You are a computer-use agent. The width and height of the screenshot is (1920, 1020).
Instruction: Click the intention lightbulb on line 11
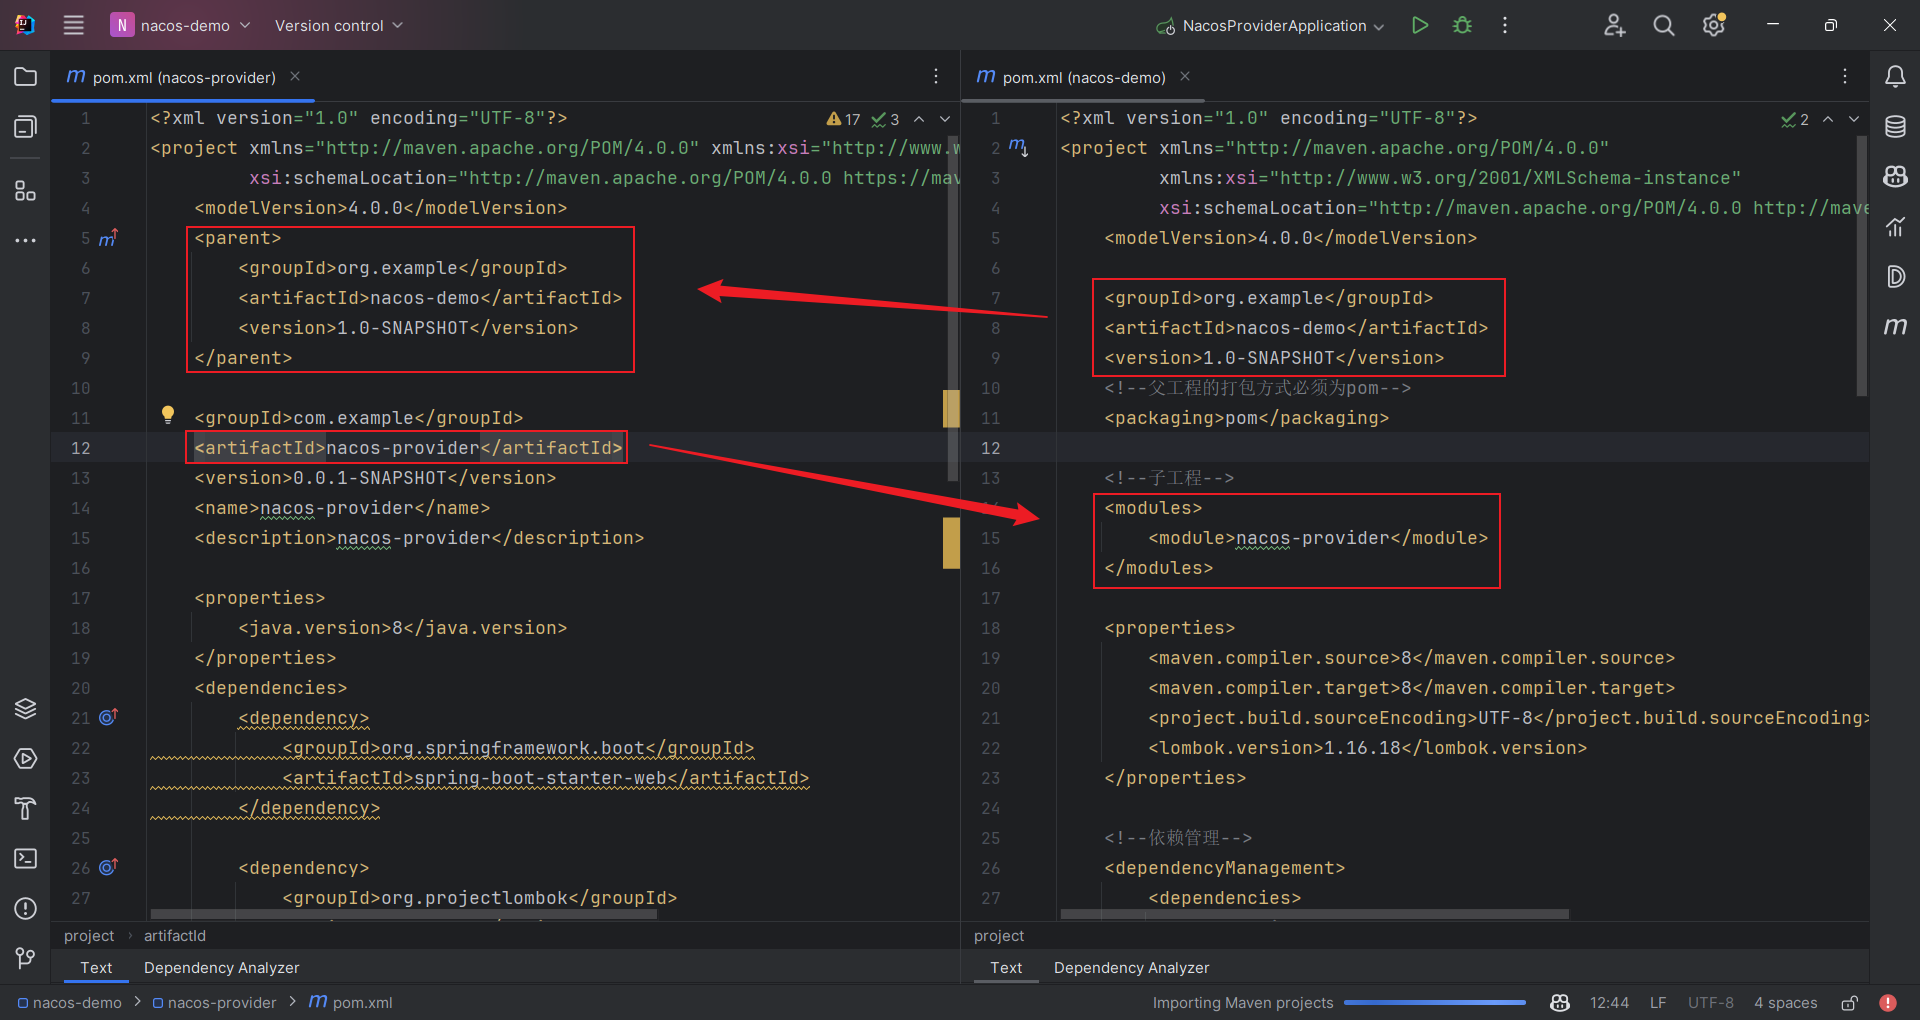click(168, 415)
